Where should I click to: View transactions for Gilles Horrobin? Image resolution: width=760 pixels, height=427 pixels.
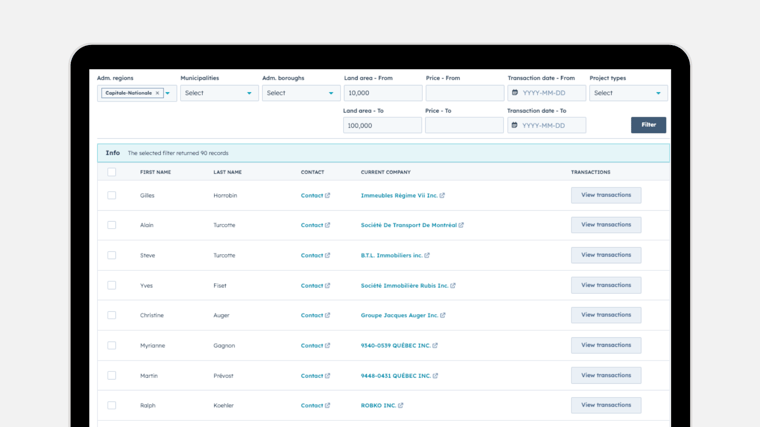click(606, 195)
